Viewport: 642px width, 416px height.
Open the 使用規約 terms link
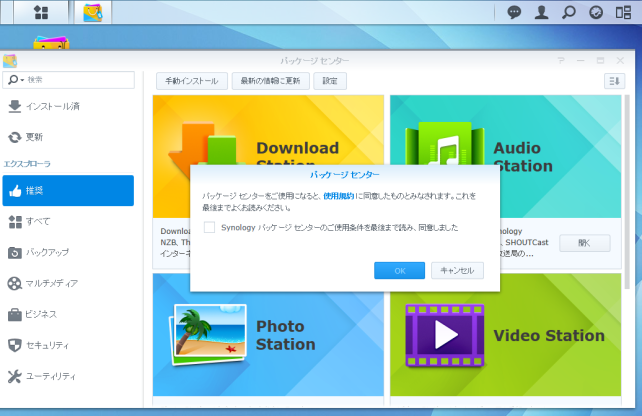pyautogui.click(x=339, y=196)
